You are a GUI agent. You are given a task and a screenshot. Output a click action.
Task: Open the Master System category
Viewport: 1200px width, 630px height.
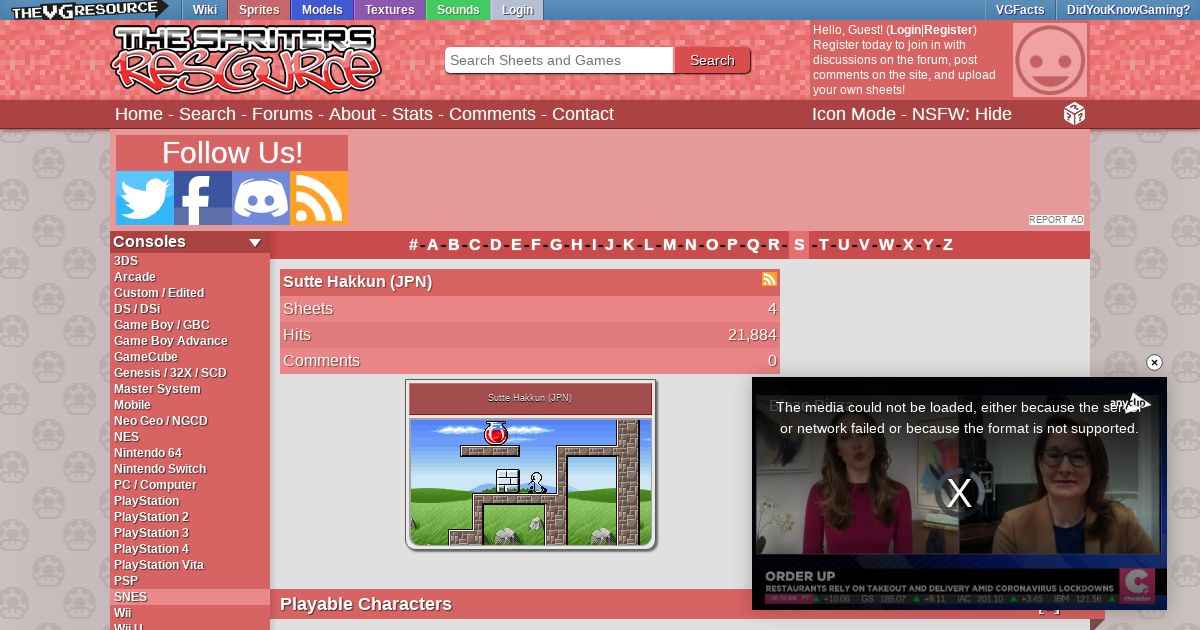point(190,389)
